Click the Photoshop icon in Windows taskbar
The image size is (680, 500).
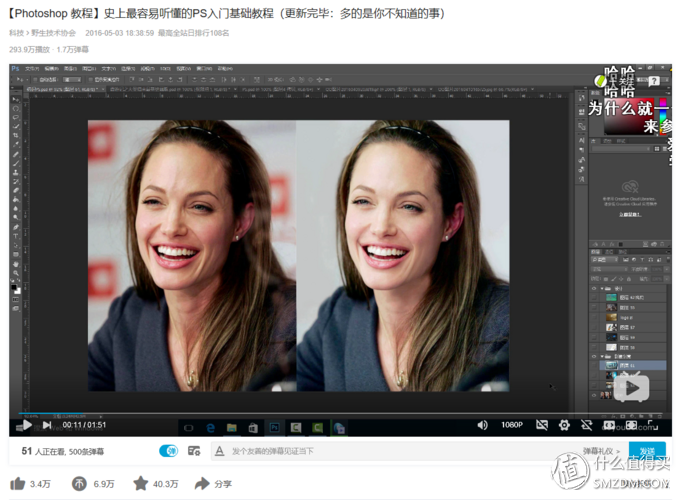(x=274, y=427)
